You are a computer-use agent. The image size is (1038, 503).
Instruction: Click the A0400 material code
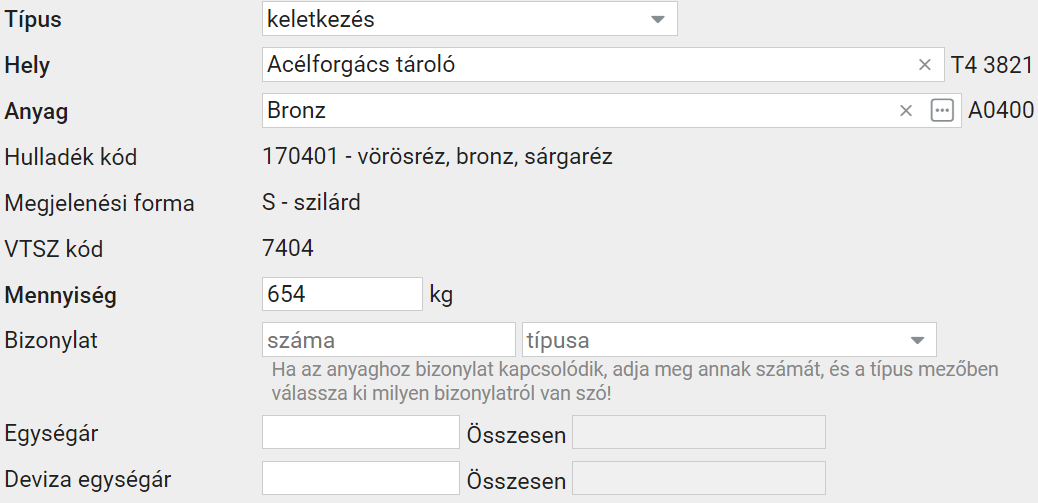[1001, 111]
